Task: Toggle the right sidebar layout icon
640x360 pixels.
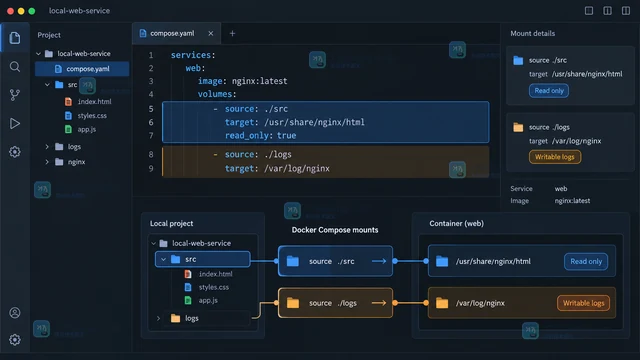Action: pyautogui.click(x=626, y=11)
